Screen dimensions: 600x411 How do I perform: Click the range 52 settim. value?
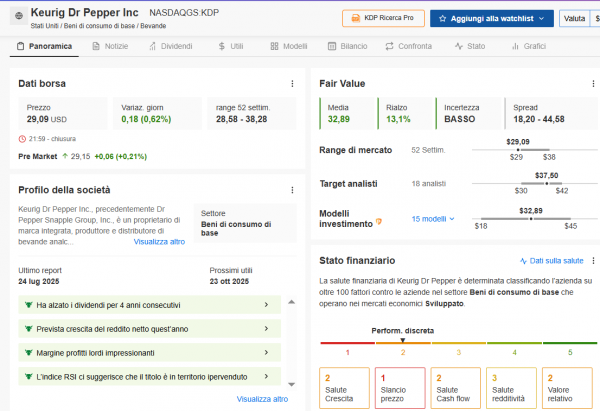pos(241,119)
